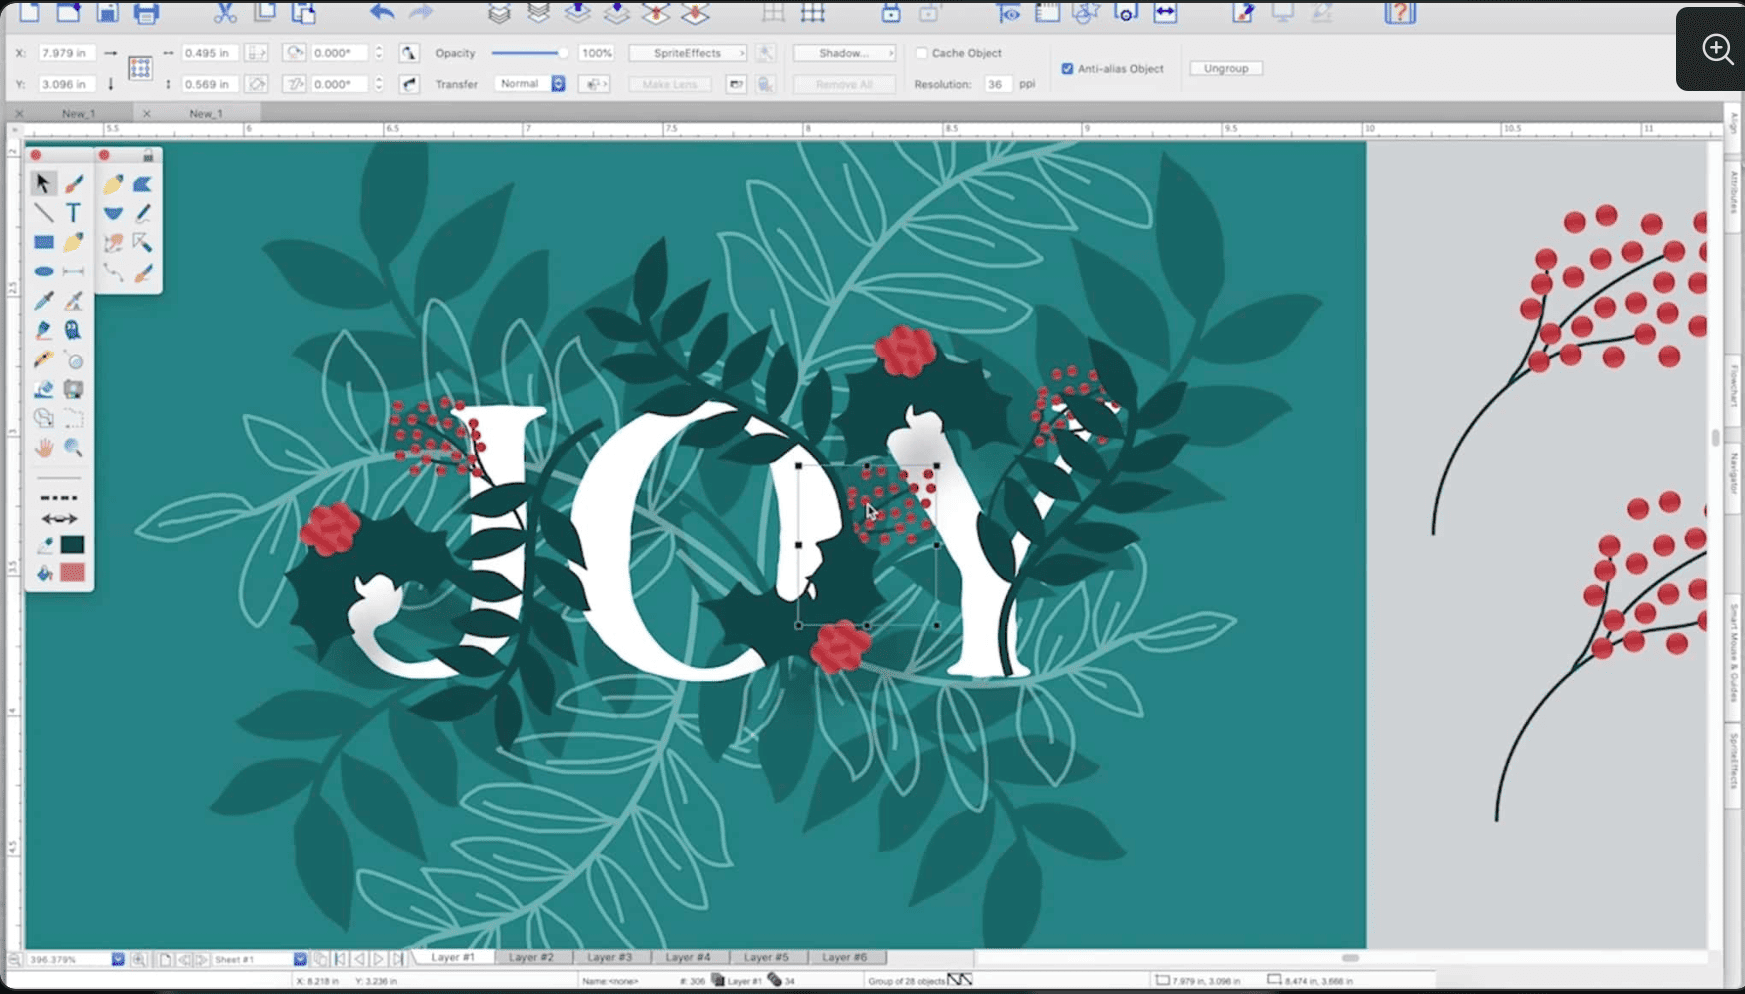This screenshot has height=994, width=1745.
Task: Select the Paintbrush tool in main toolbox
Action: tap(74, 183)
